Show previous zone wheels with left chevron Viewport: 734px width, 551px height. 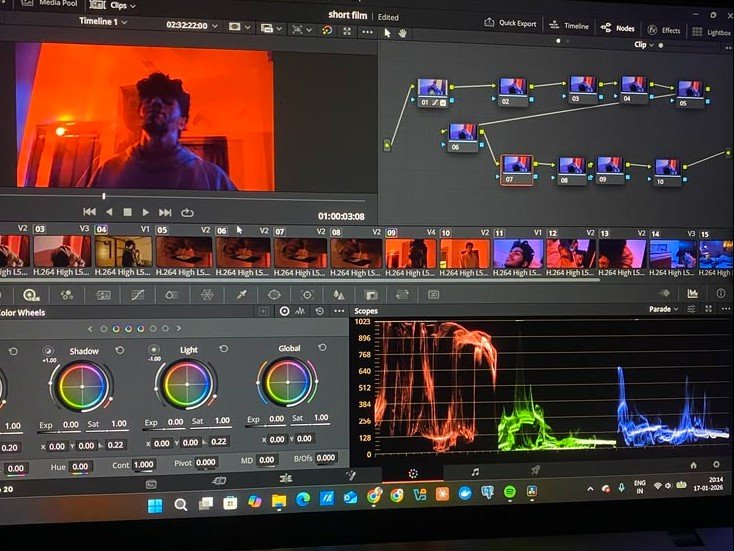click(x=90, y=329)
